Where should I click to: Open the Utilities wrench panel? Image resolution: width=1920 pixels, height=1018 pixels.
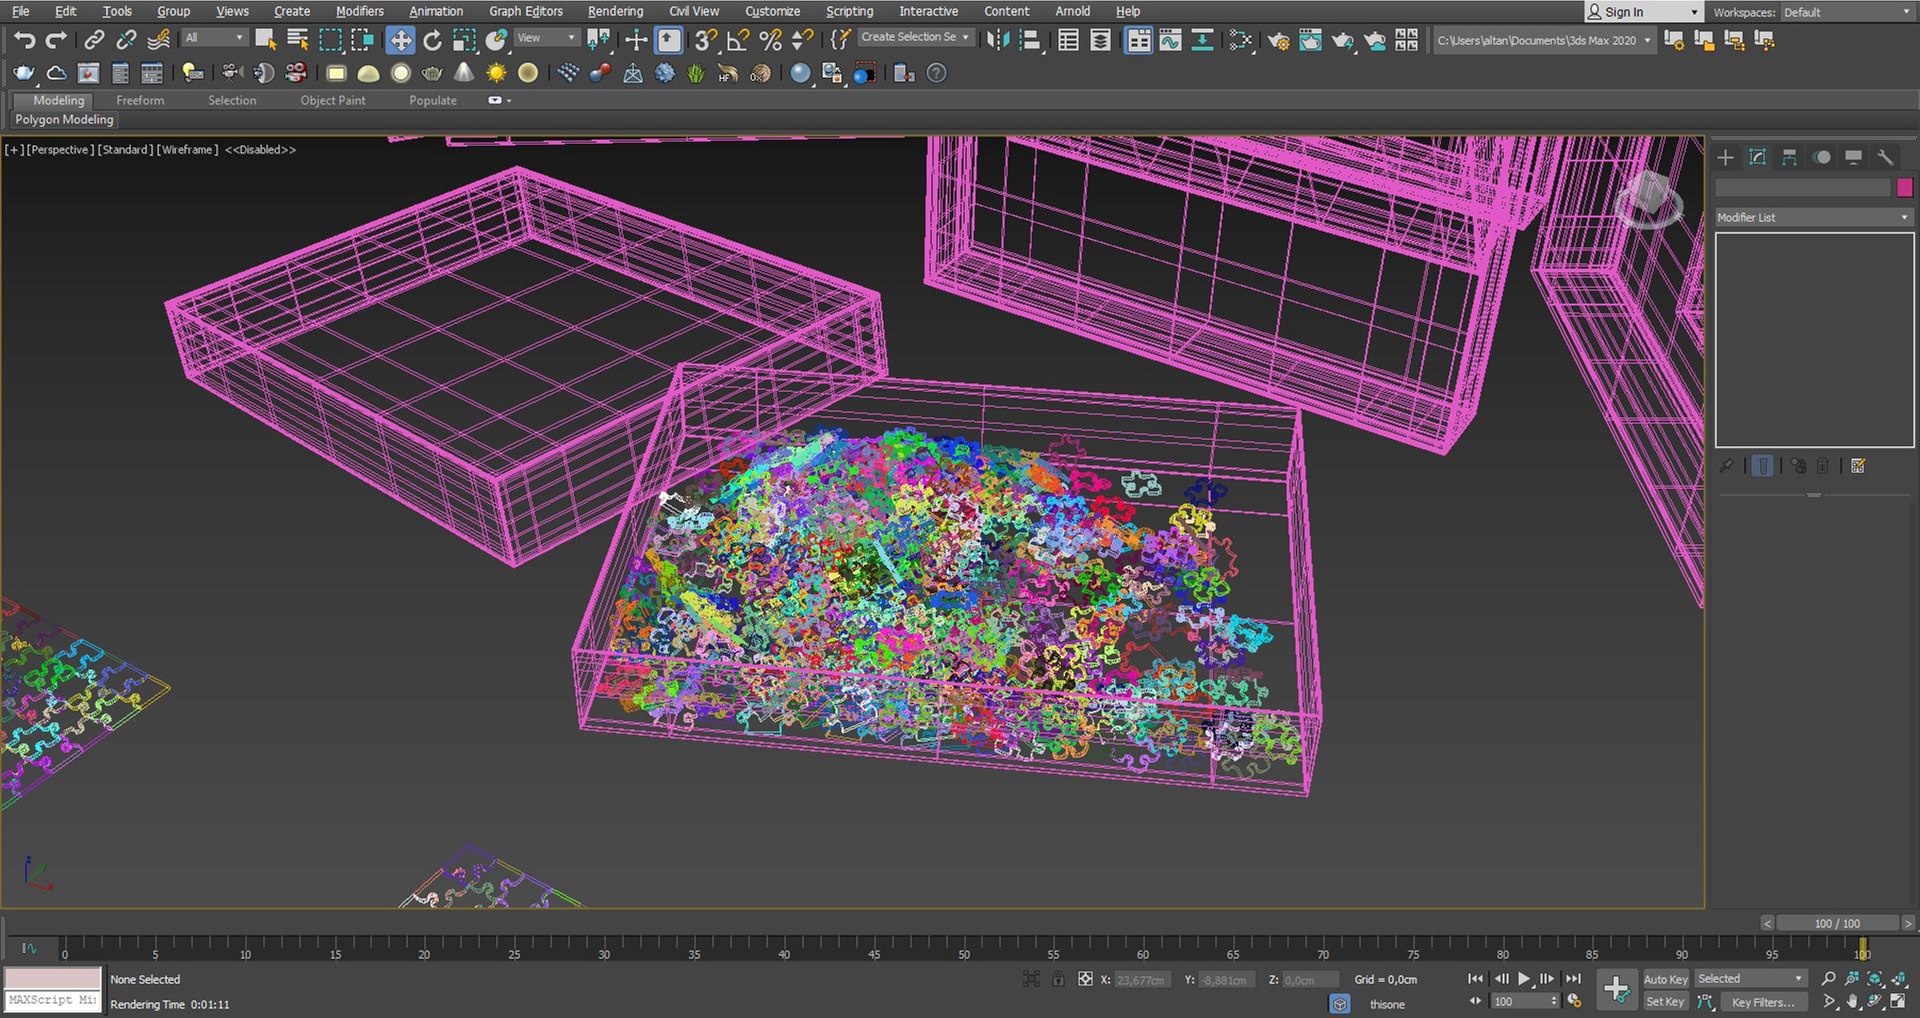1885,157
